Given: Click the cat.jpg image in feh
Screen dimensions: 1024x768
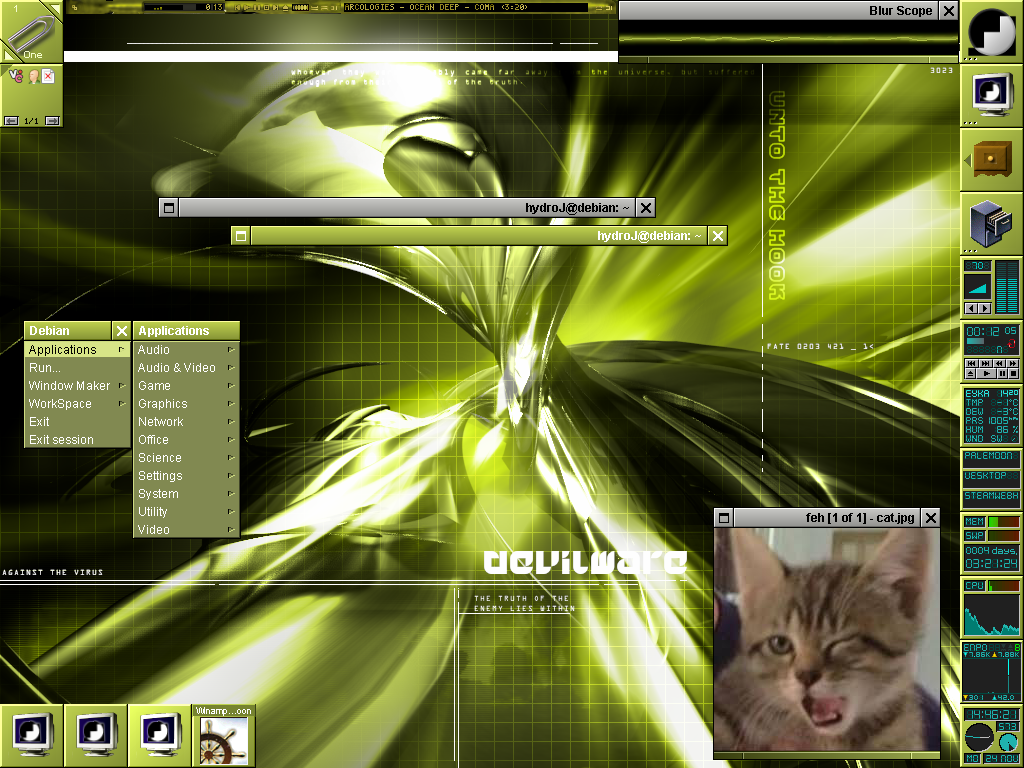Looking at the screenshot, I should click(827, 639).
